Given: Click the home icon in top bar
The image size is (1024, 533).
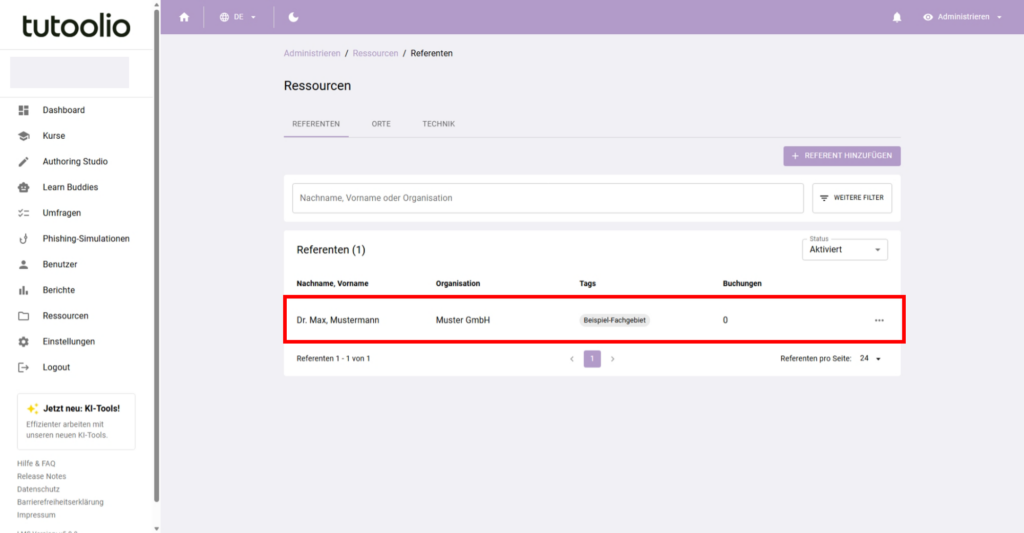Looking at the screenshot, I should (x=184, y=17).
